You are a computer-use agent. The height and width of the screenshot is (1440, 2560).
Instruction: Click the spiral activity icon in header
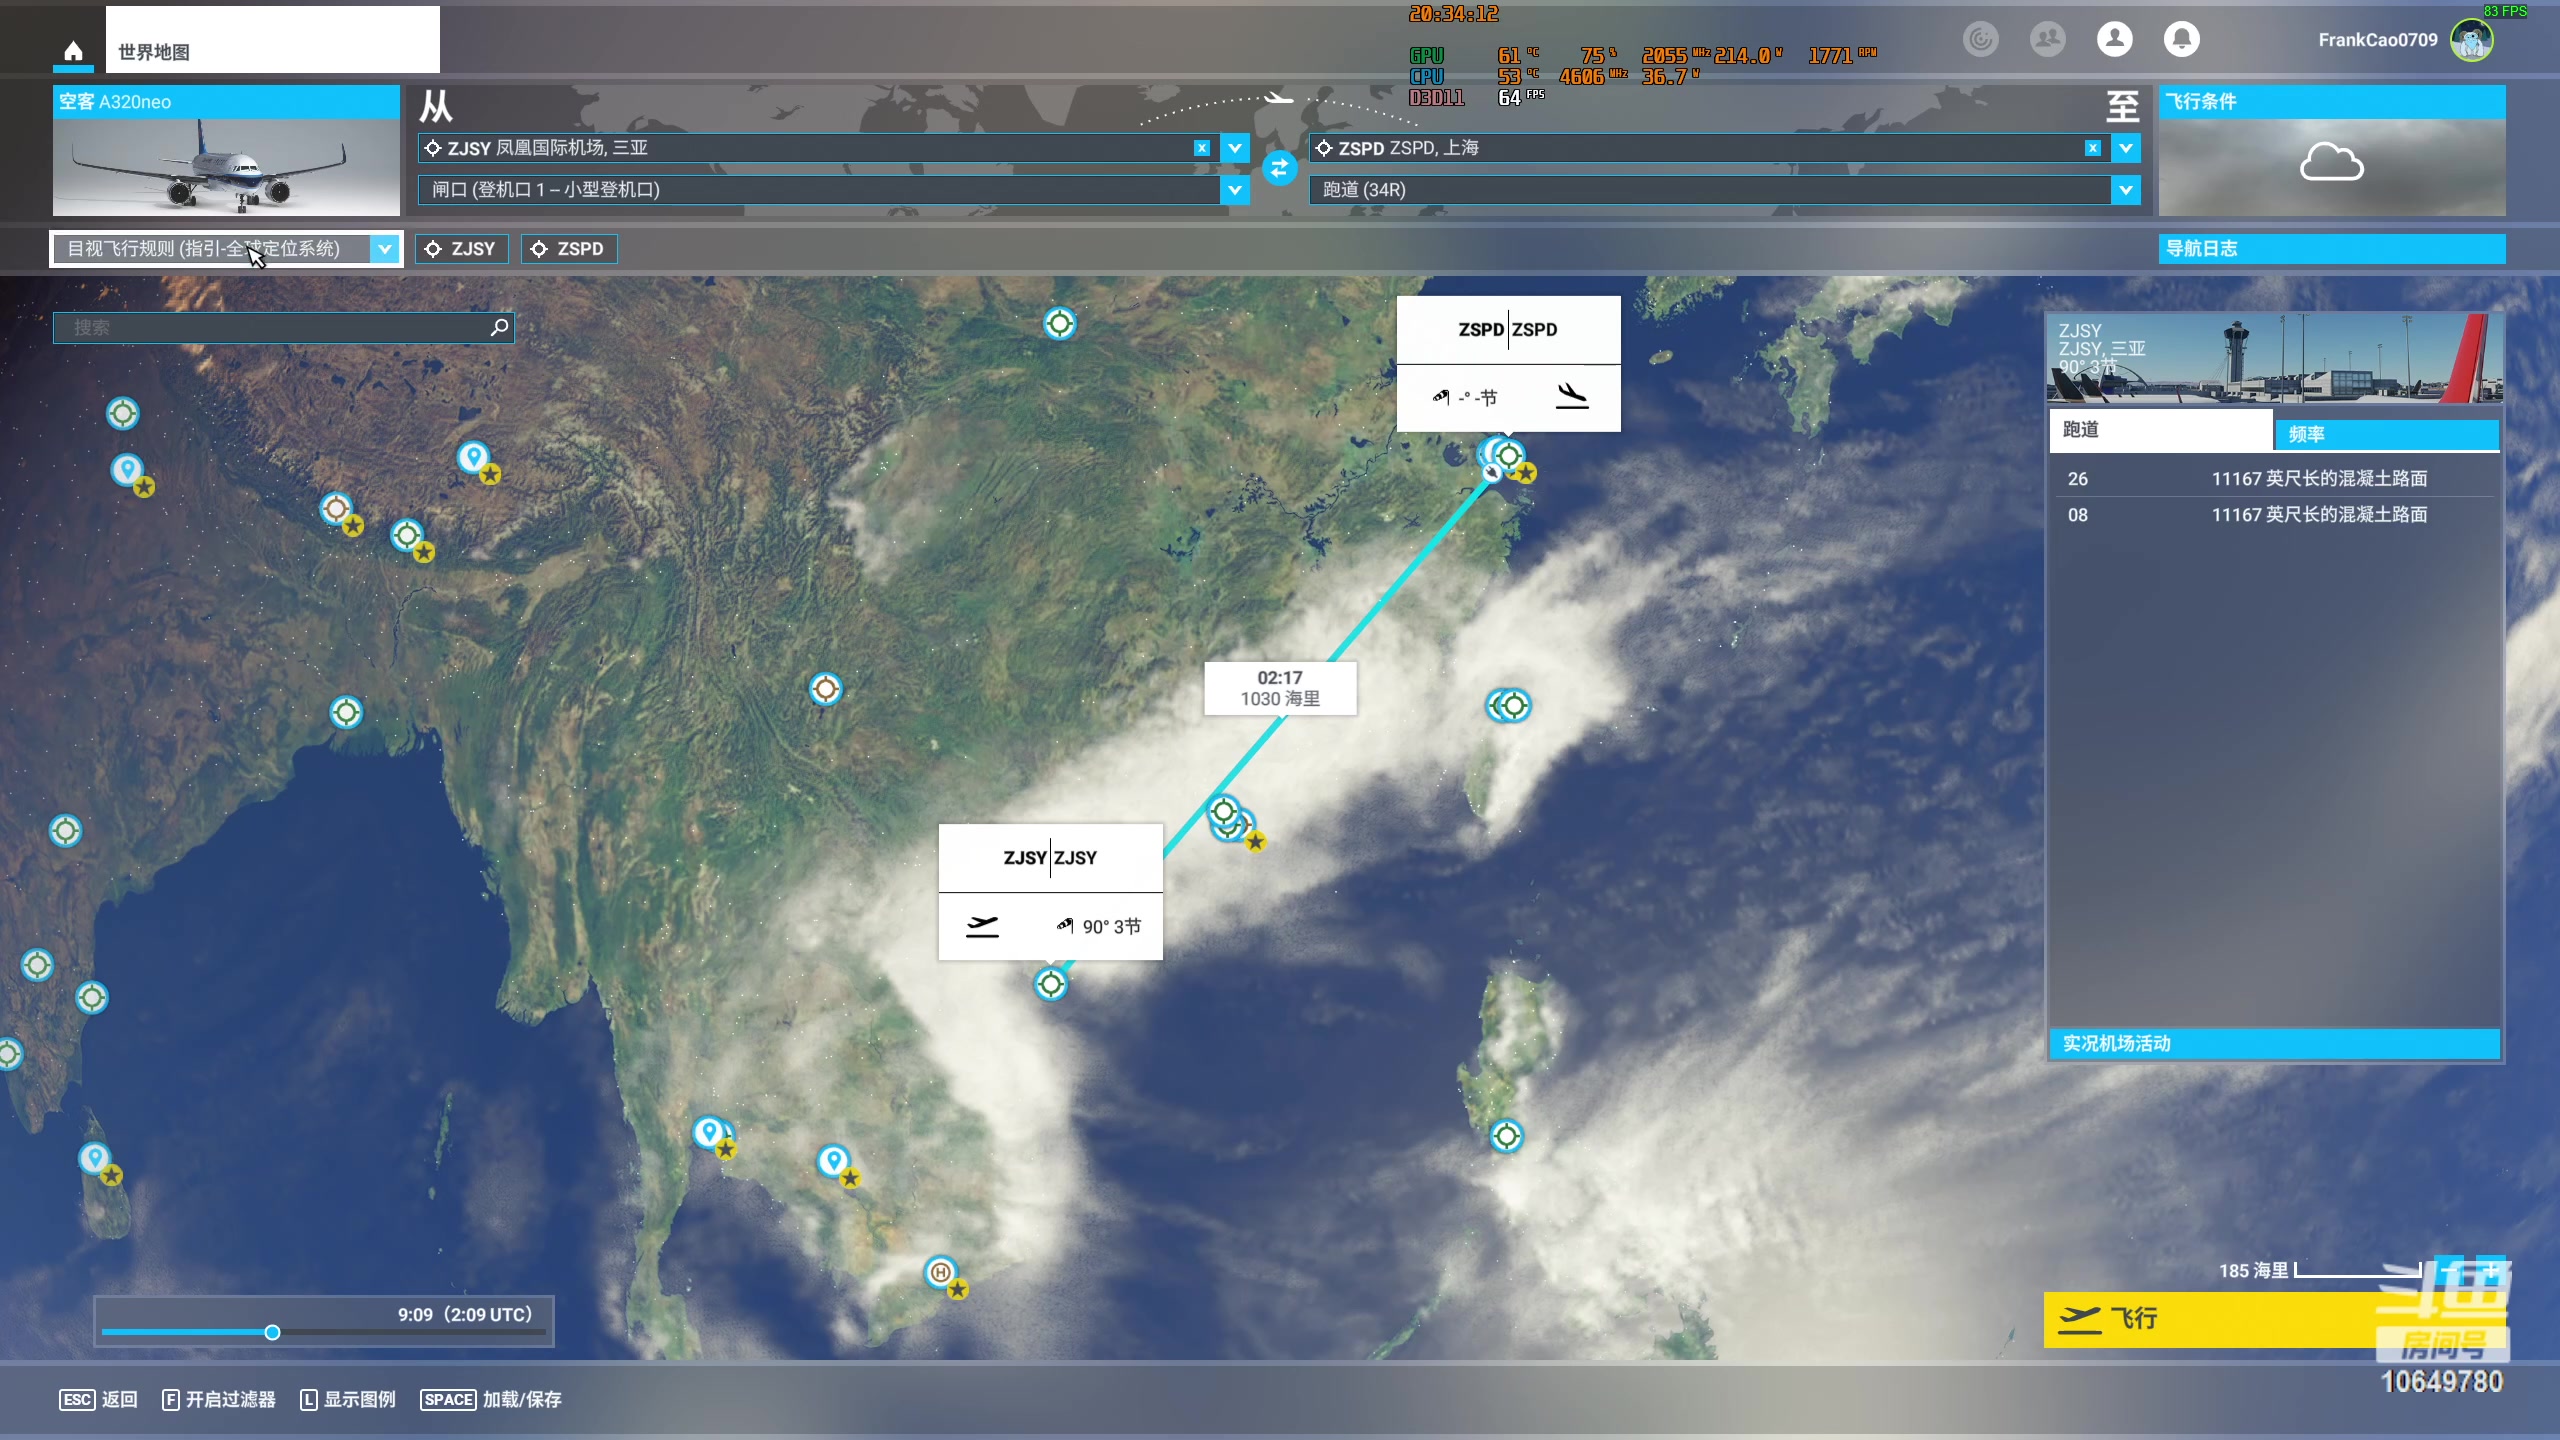click(1980, 39)
